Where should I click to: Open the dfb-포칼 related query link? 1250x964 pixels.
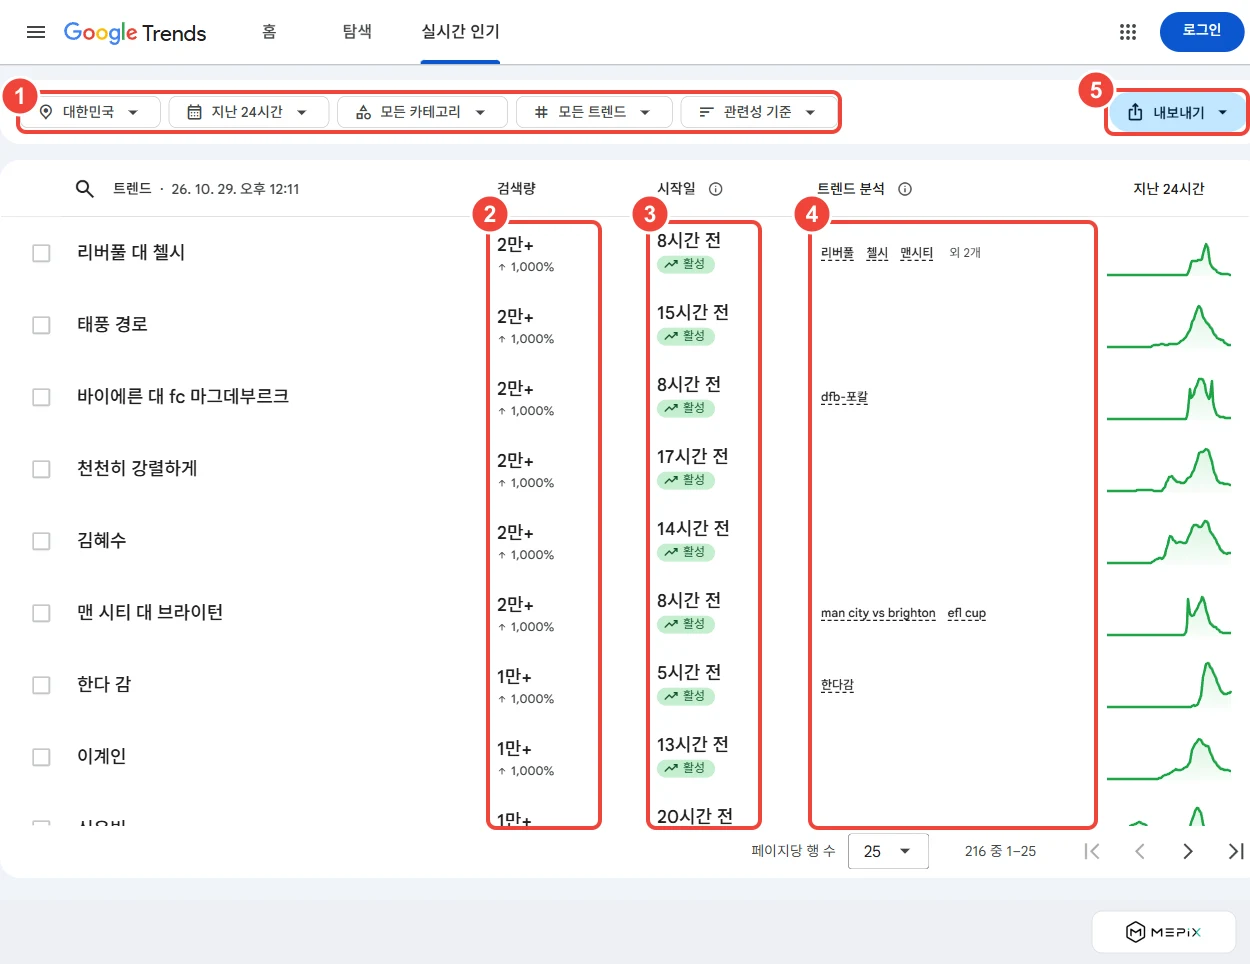pyautogui.click(x=844, y=397)
